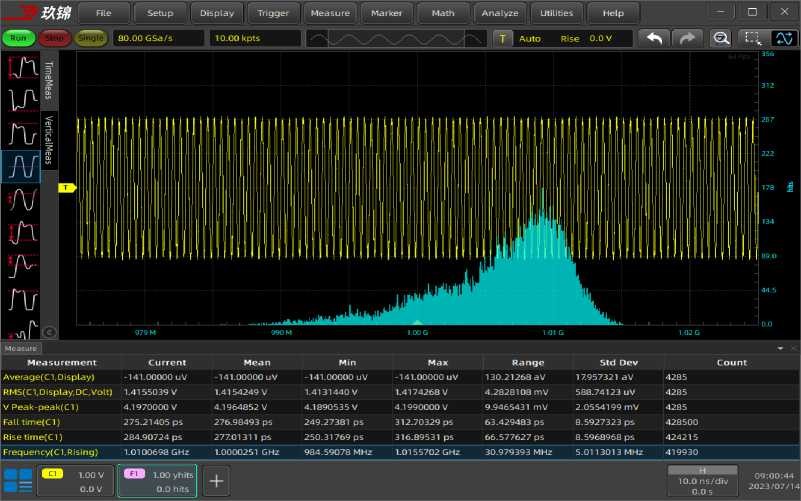Activate the zoom magnifier tool

click(x=721, y=38)
